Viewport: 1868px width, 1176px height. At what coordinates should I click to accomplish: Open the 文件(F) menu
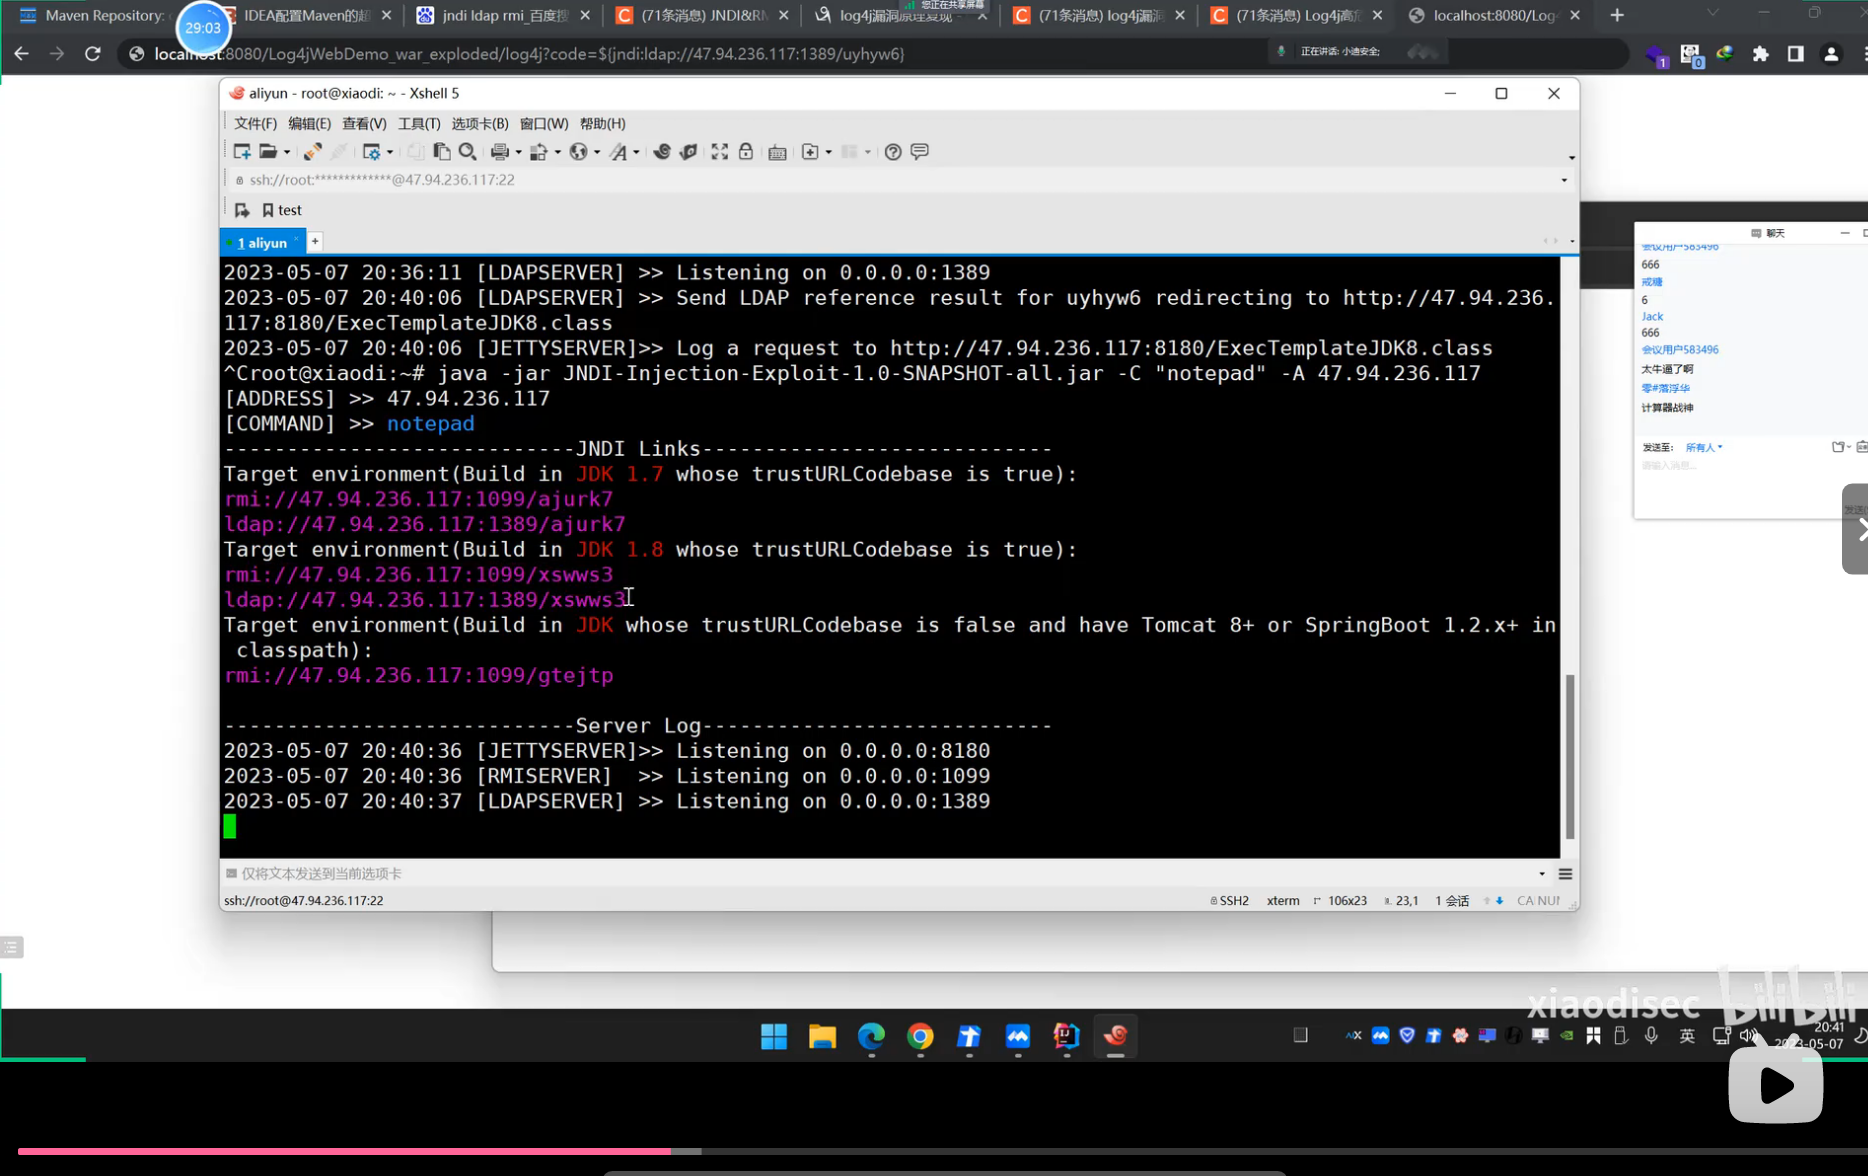pyautogui.click(x=255, y=123)
